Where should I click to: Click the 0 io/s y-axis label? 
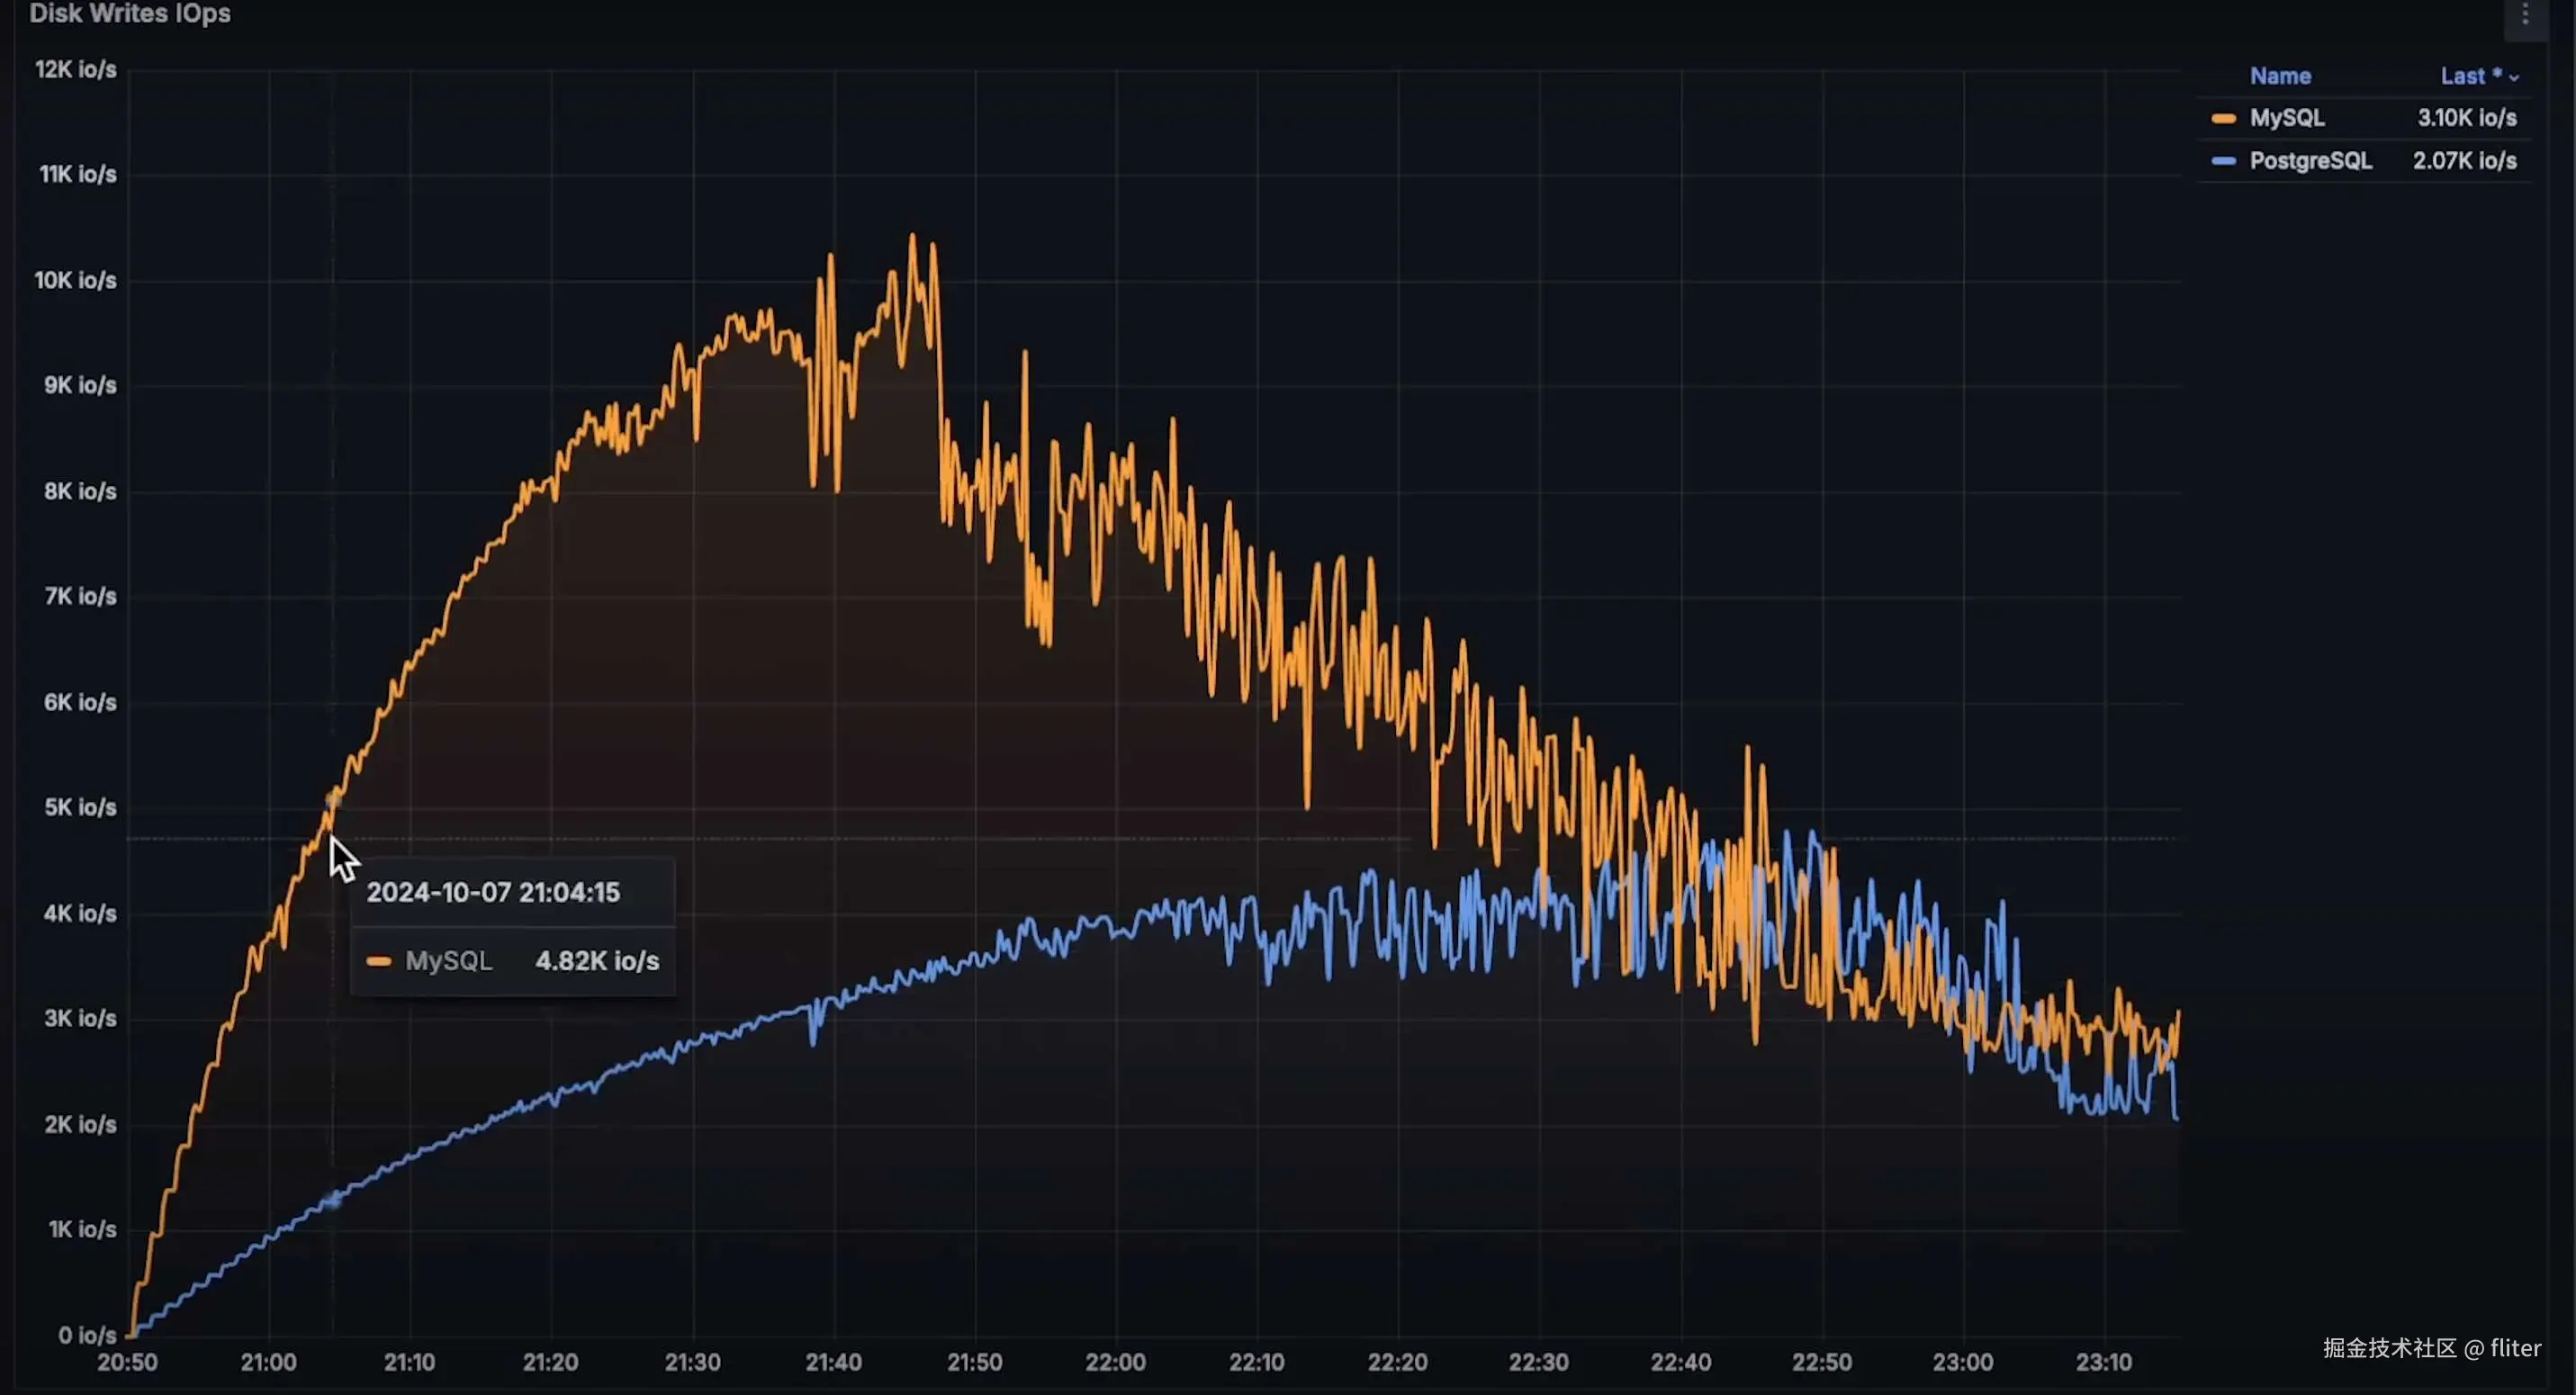click(x=87, y=1335)
